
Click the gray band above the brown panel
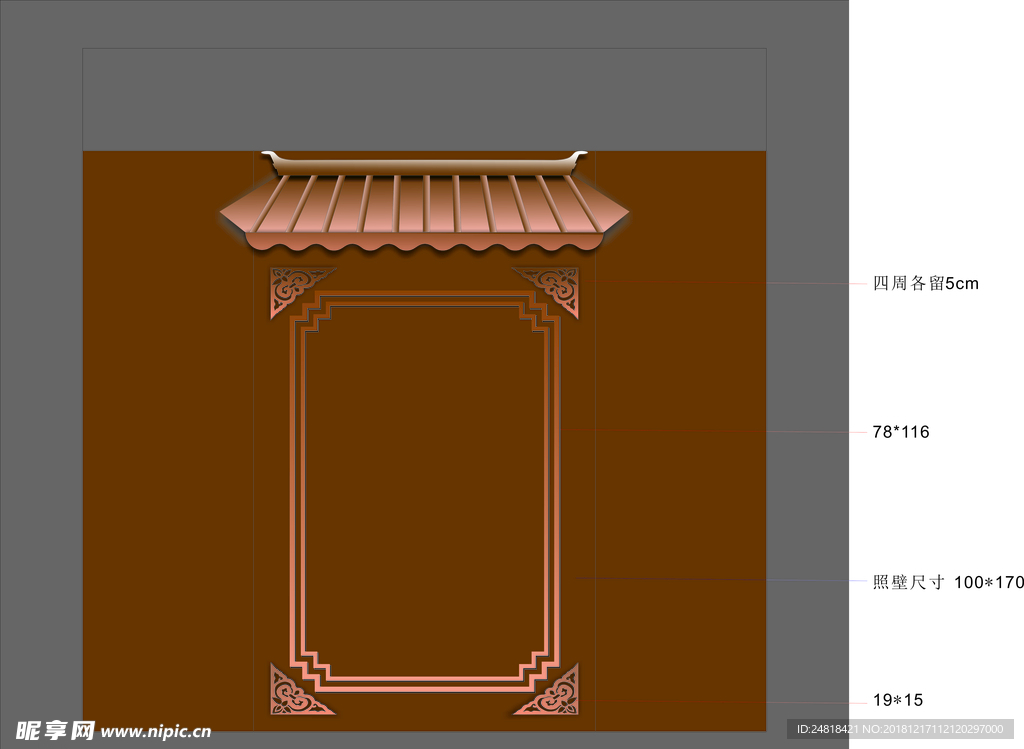(424, 100)
